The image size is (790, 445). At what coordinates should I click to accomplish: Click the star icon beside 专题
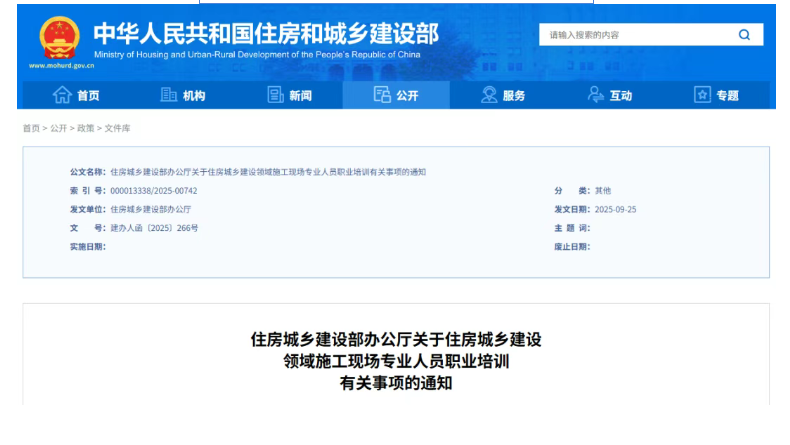point(702,95)
